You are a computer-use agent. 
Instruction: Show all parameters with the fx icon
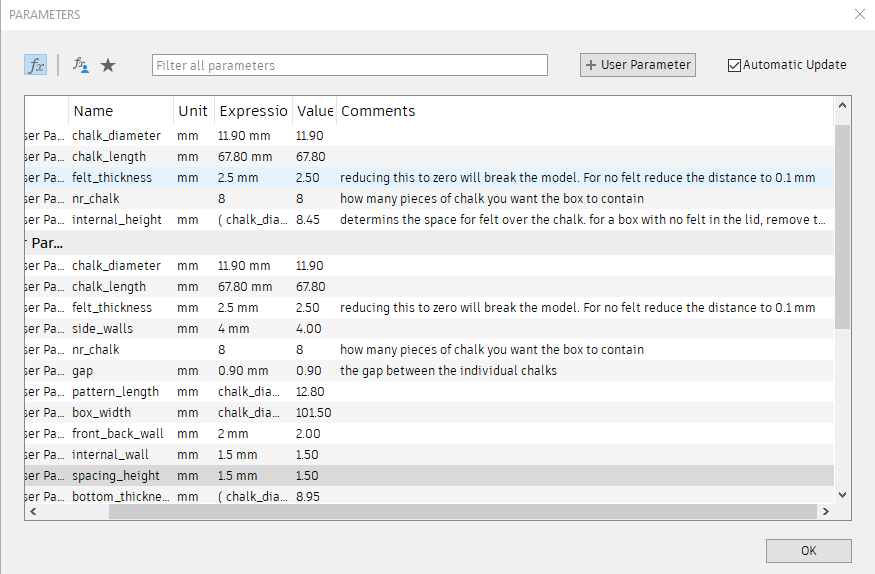pyautogui.click(x=36, y=65)
